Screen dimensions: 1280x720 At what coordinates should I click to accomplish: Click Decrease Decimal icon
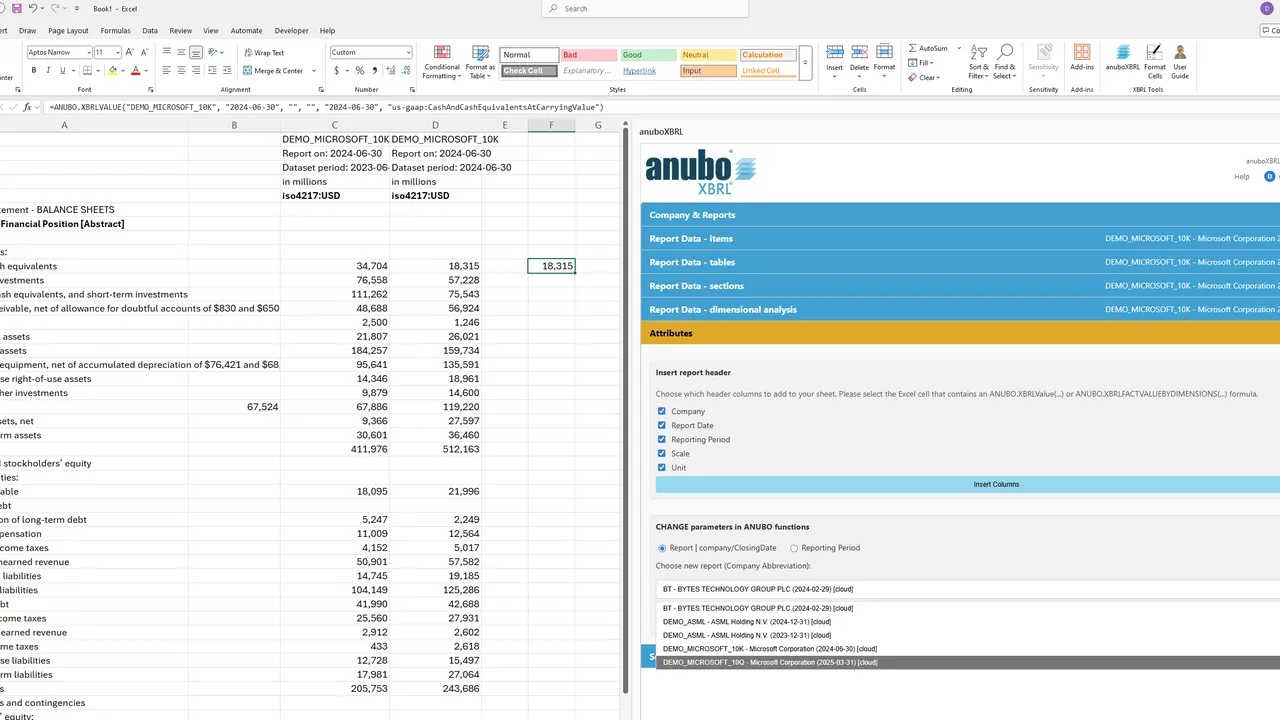(406, 71)
